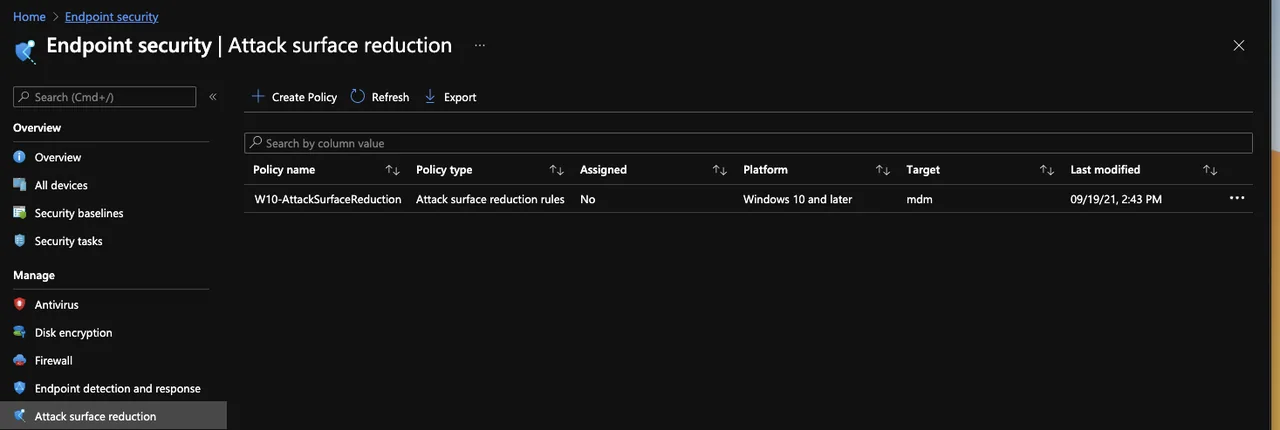
Task: Click the sidebar Search (Cmd+/) field
Action: point(105,97)
